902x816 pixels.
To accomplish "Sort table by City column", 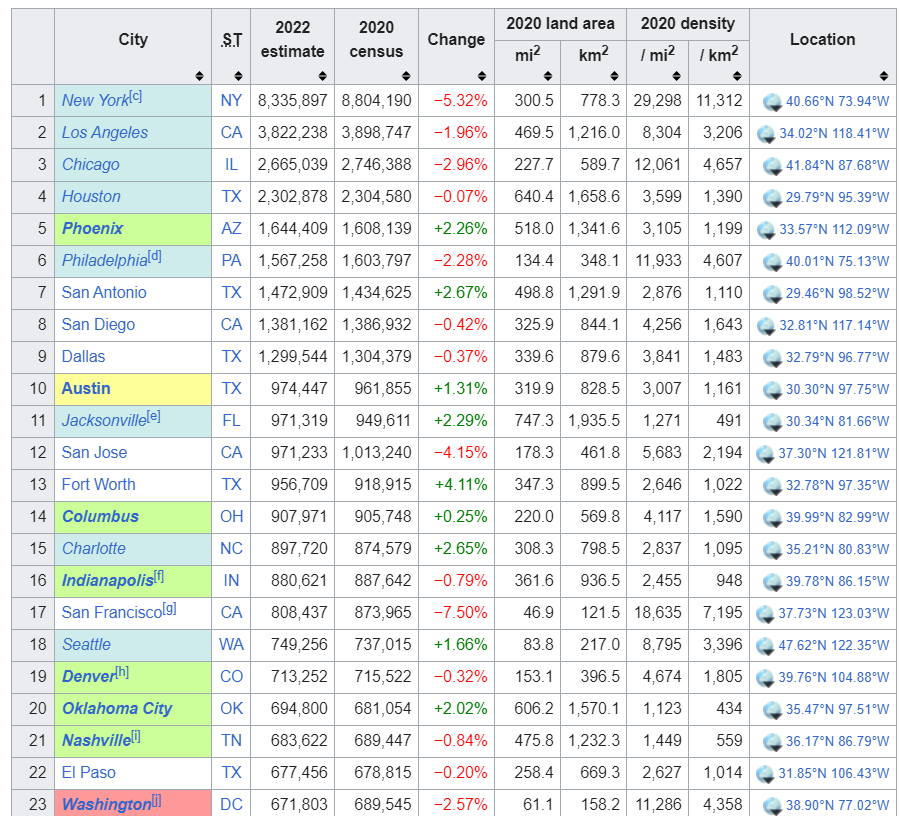I will 199,76.
